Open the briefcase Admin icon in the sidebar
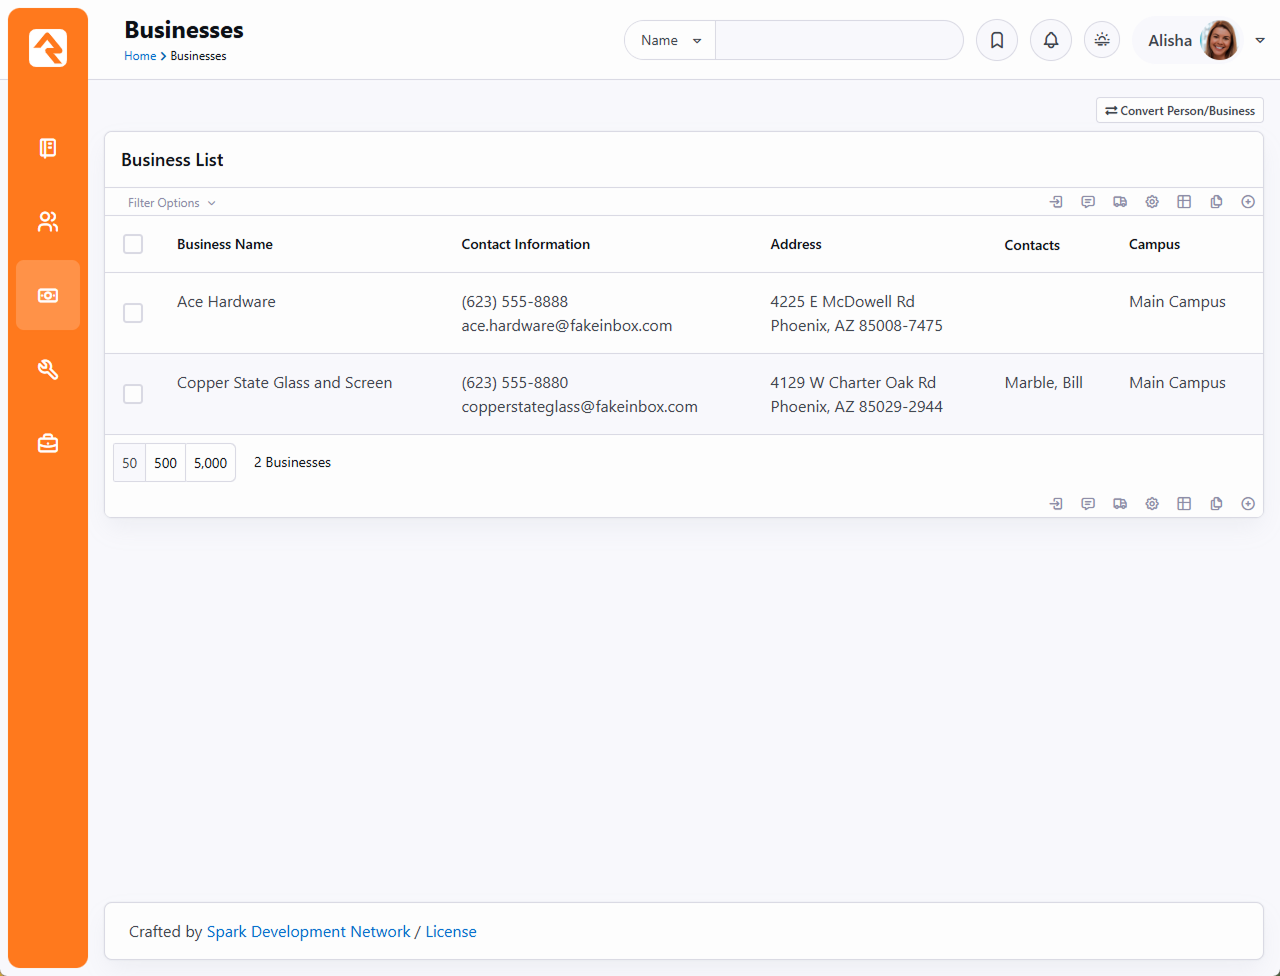Viewport: 1280px width, 976px height. [48, 443]
